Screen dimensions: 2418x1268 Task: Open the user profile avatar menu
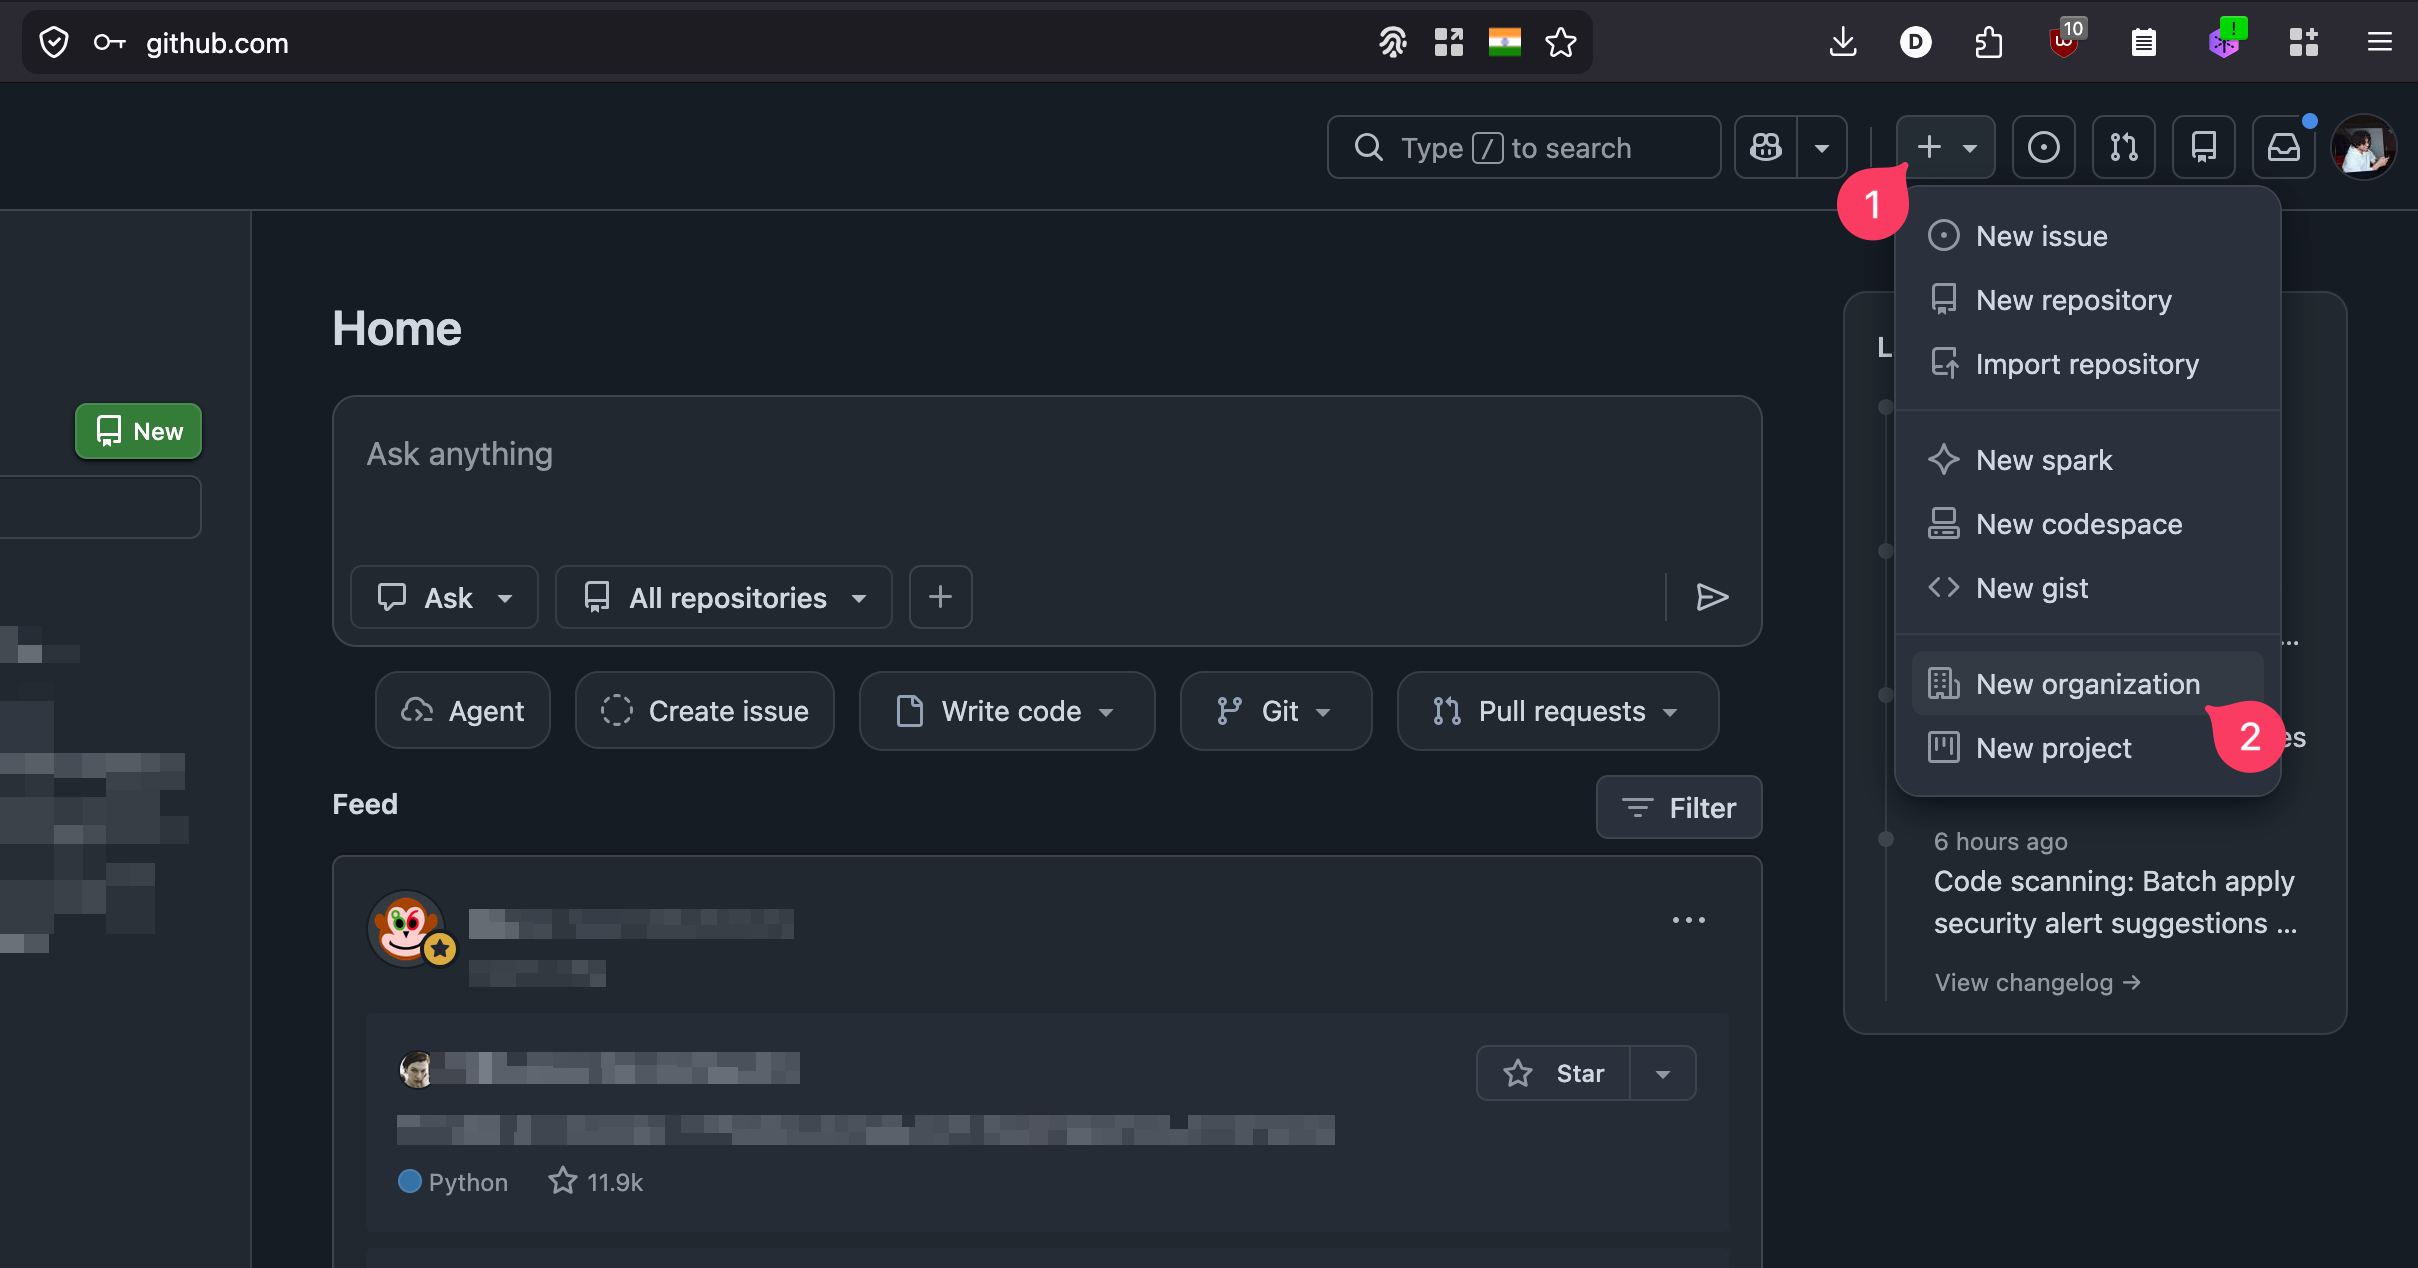tap(2363, 147)
